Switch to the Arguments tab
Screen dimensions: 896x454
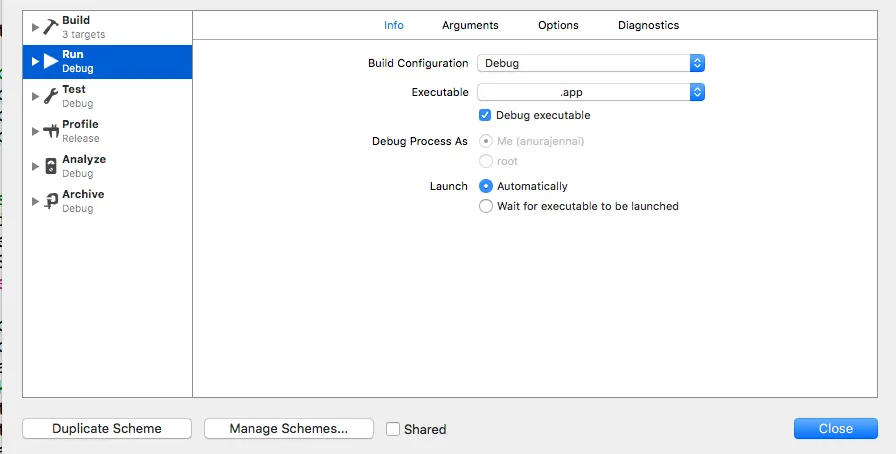pos(470,25)
